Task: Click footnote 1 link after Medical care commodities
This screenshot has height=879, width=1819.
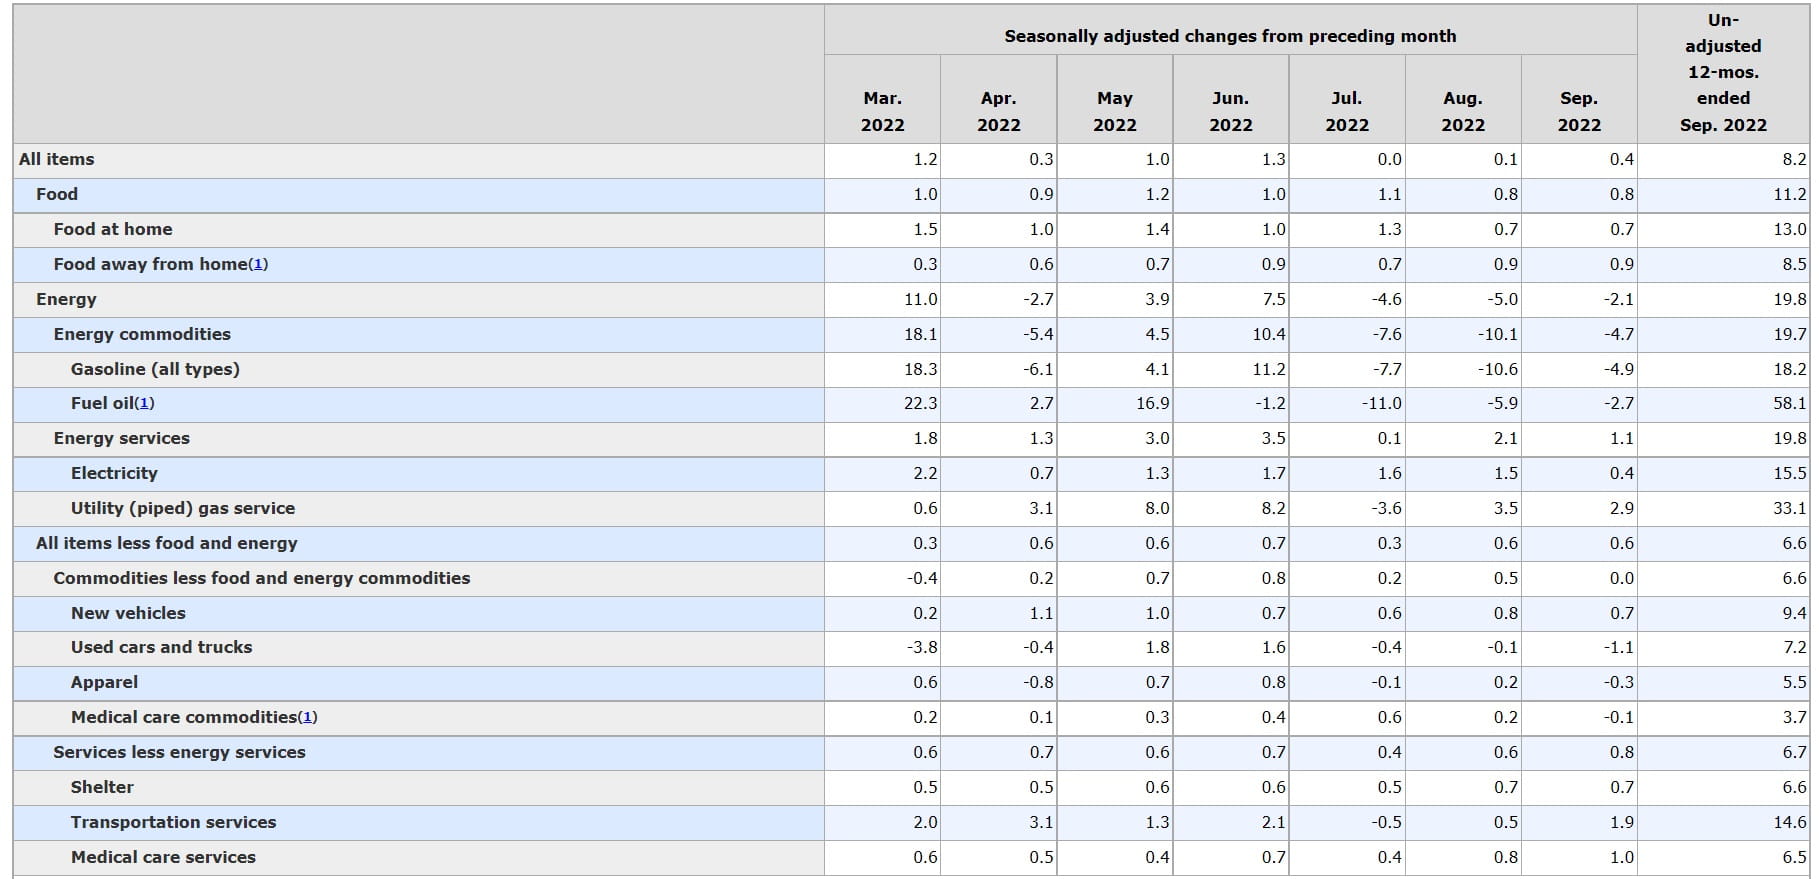Action: (x=308, y=717)
